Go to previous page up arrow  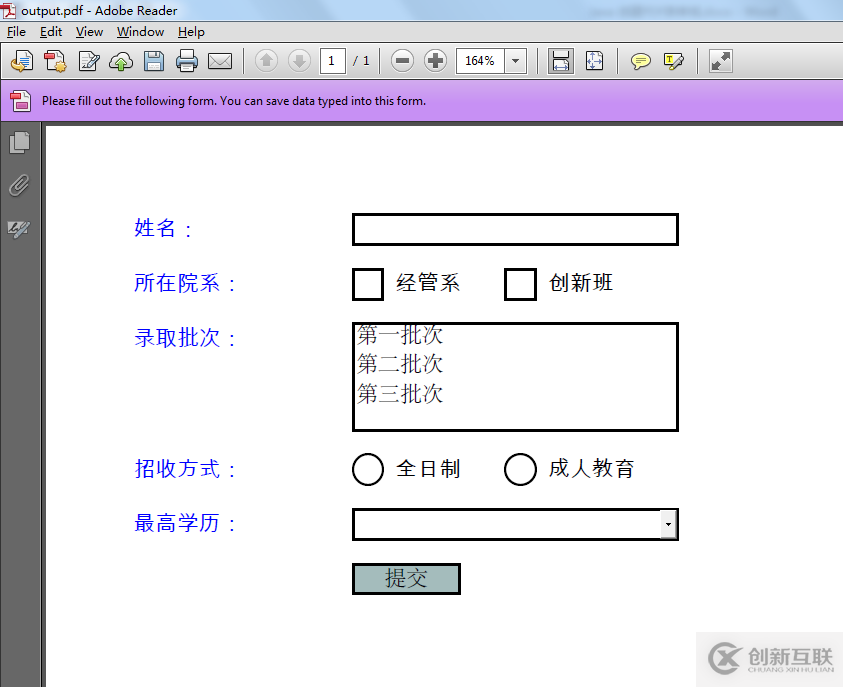tap(266, 61)
